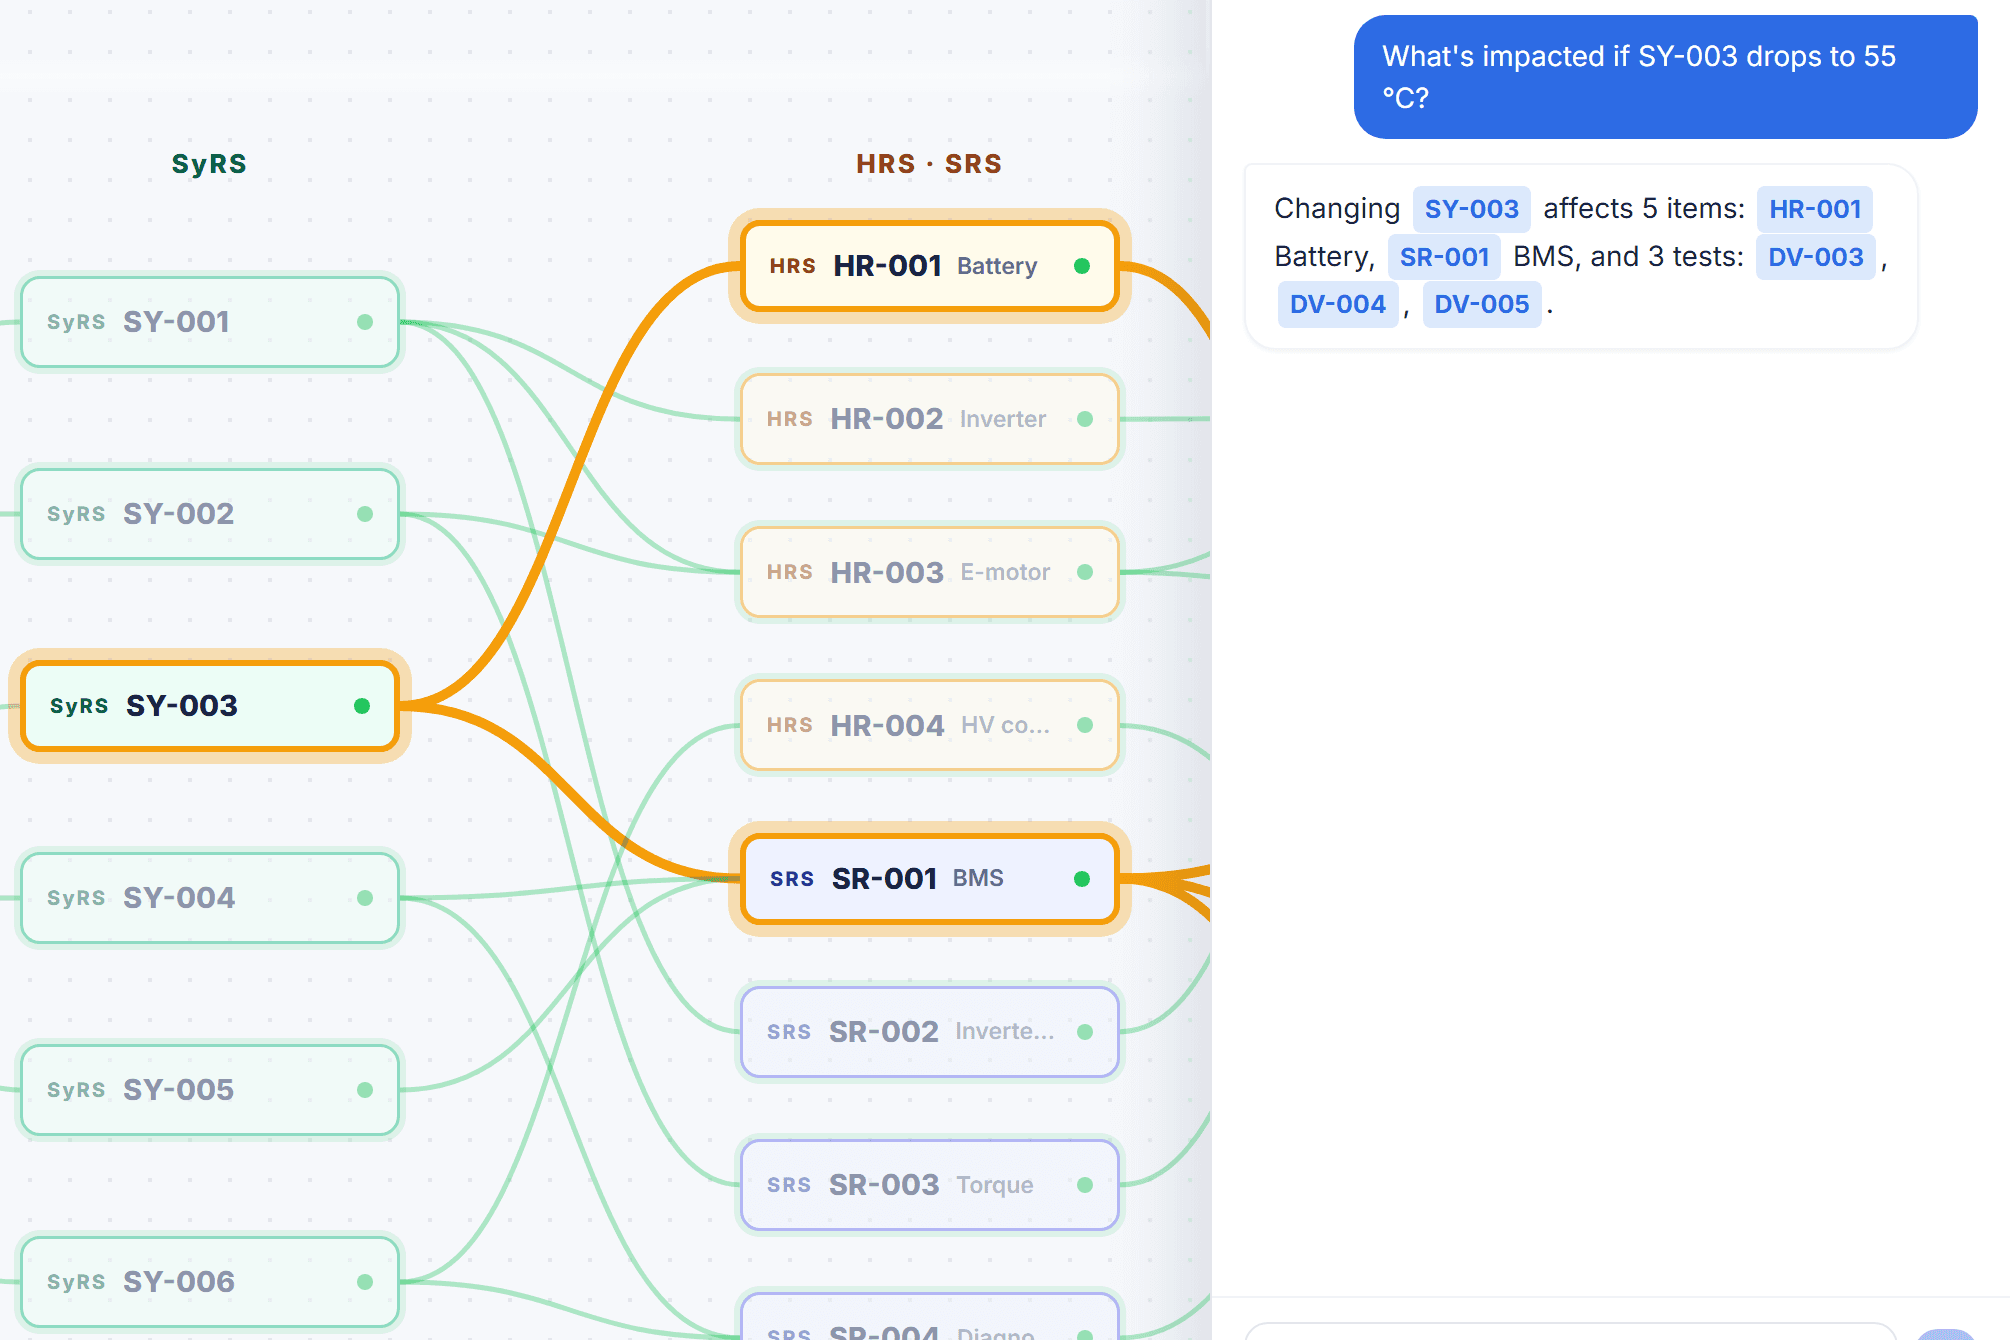Click the HRS · SRS column heading
This screenshot has width=2010, height=1340.
pos(929,164)
